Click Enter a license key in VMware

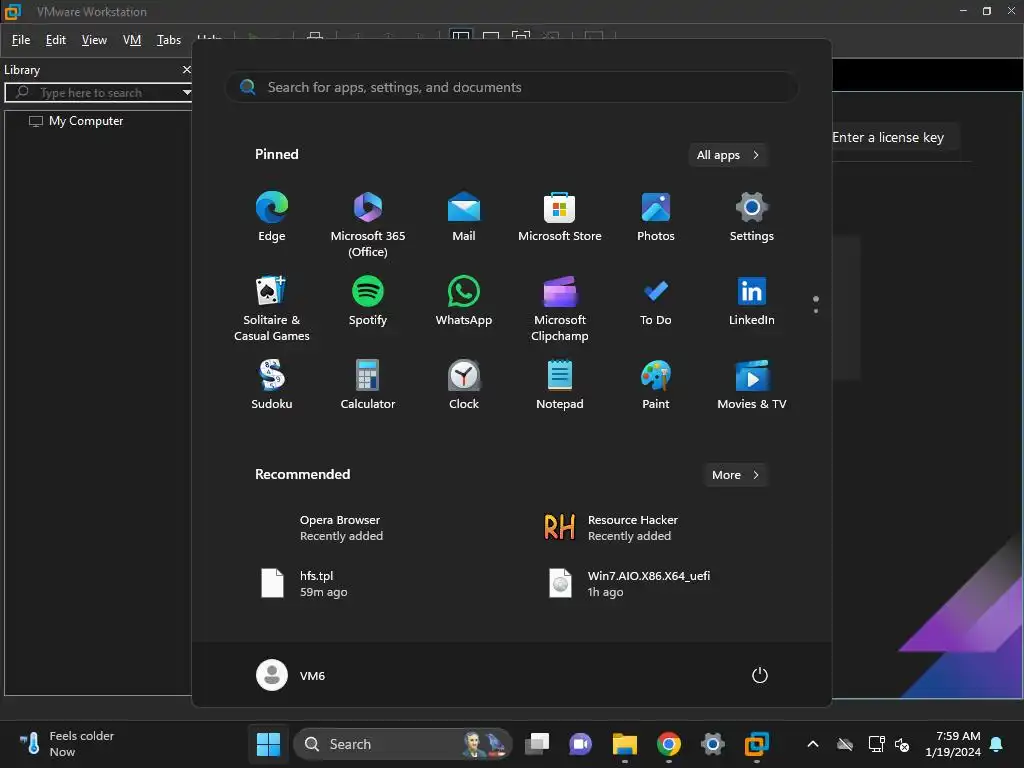click(888, 137)
